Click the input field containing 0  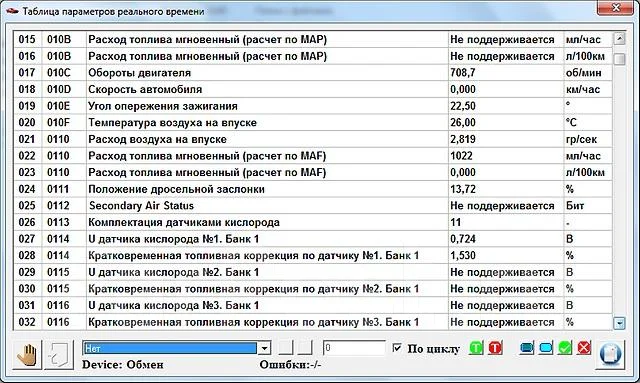(354, 348)
